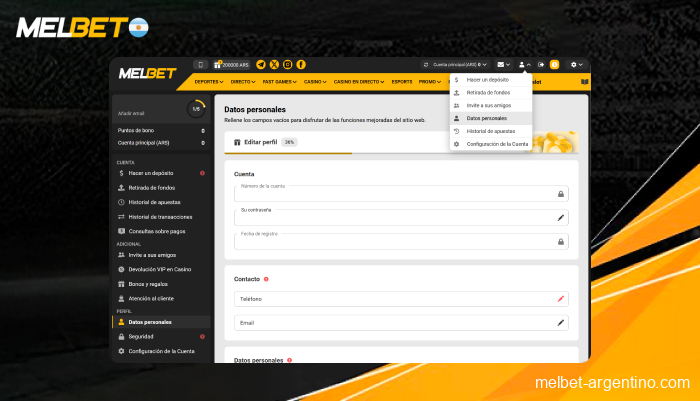The width and height of the screenshot is (700, 401).
Task: Open Devolución VIP en Casino
Action: point(161,269)
